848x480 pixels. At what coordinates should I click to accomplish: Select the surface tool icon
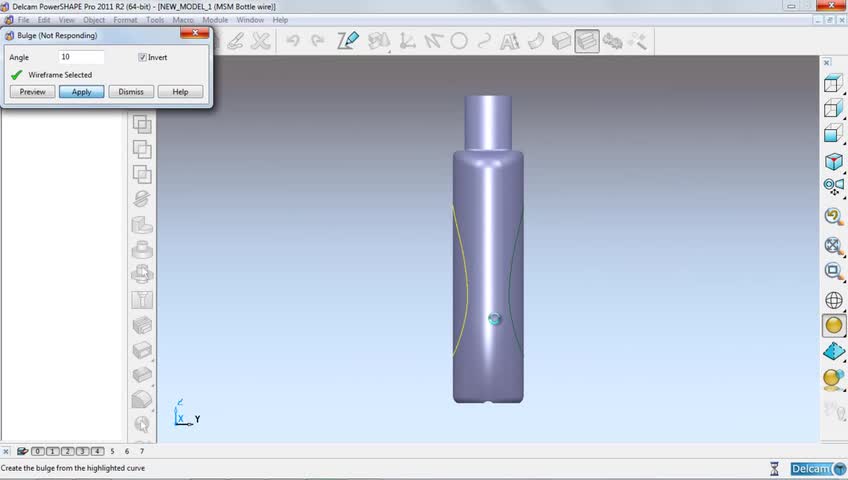[x=535, y=41]
